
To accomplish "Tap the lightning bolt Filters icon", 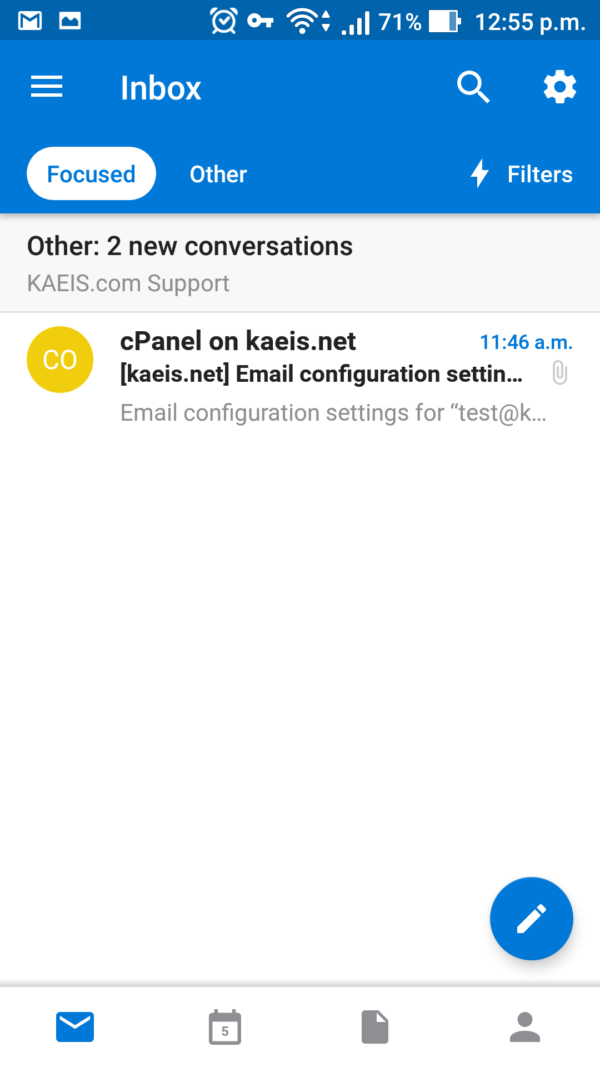I will click(480, 174).
